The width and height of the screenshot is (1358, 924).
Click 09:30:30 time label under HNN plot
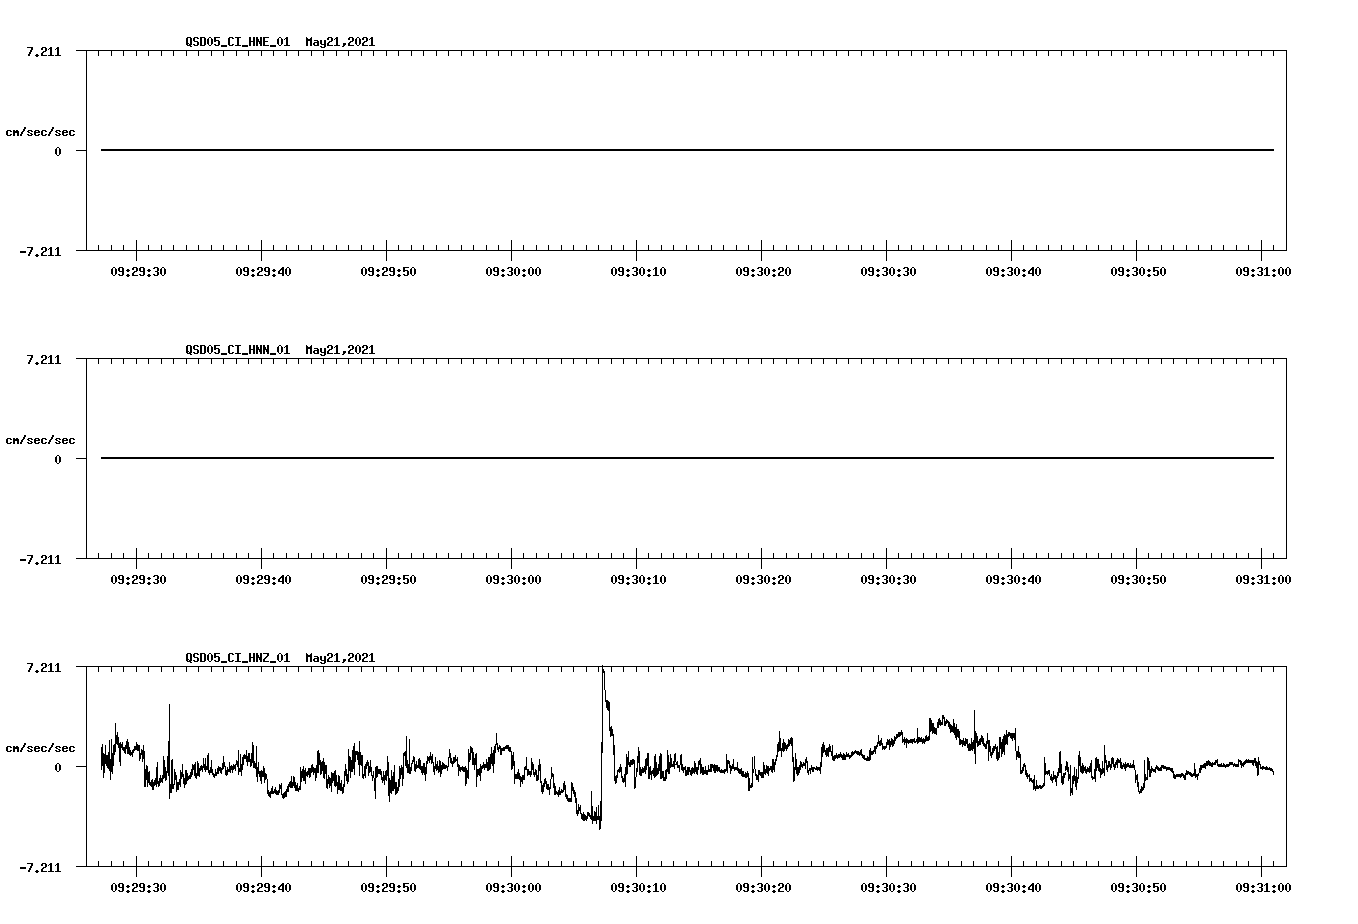click(x=888, y=579)
